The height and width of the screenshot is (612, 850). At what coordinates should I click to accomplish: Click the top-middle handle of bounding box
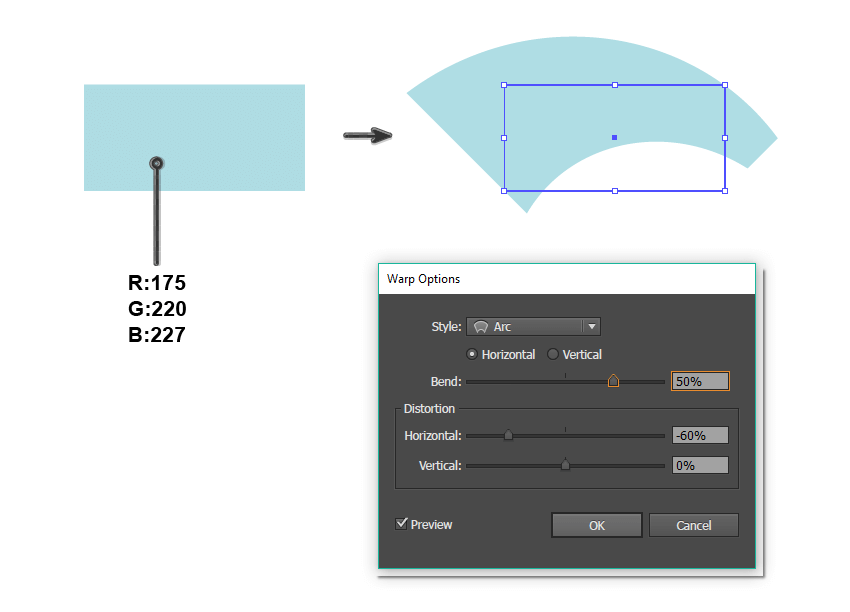tap(615, 85)
